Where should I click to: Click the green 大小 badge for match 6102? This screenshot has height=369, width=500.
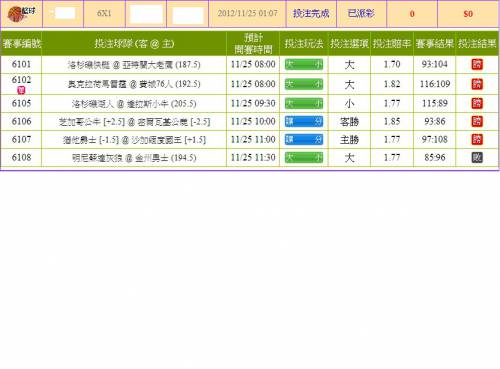pos(304,84)
